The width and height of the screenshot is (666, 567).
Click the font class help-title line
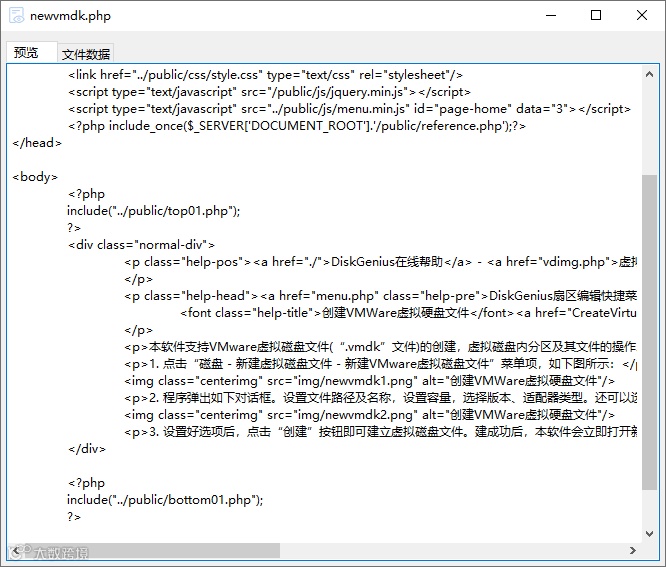tap(409, 313)
